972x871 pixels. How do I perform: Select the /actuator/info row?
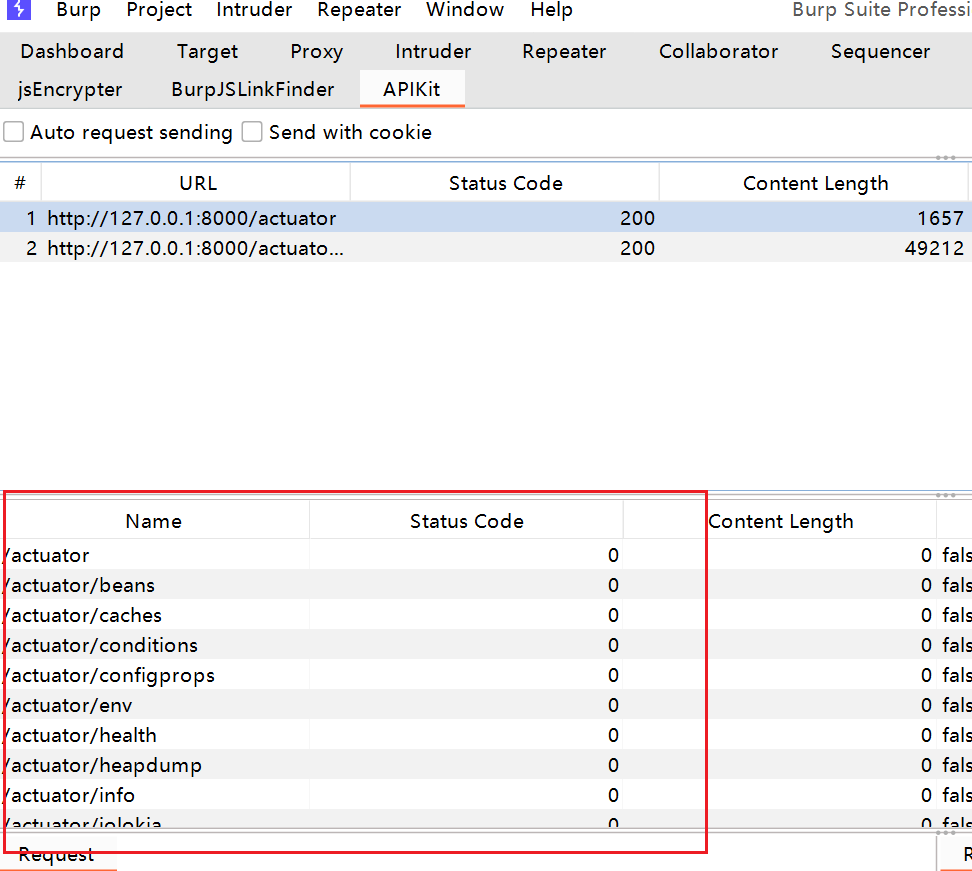point(486,795)
